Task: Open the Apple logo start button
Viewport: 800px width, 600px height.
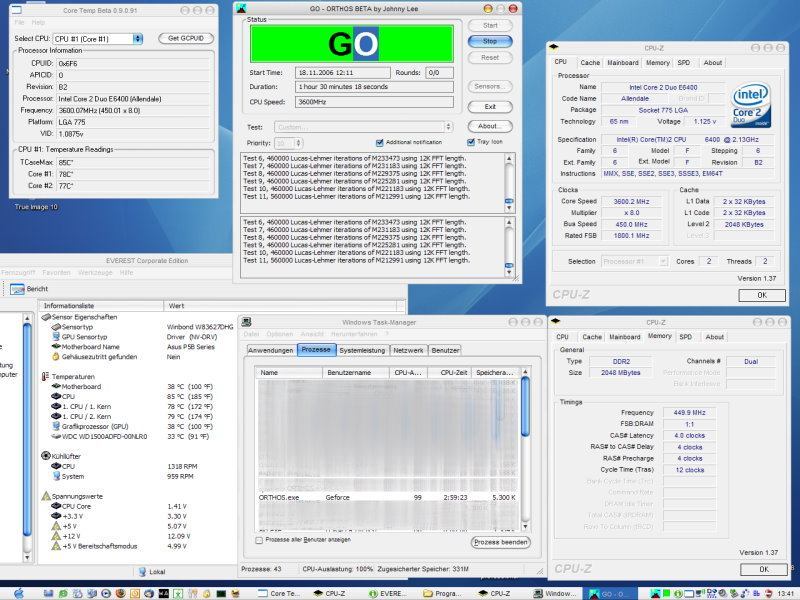Action: click(x=18, y=593)
